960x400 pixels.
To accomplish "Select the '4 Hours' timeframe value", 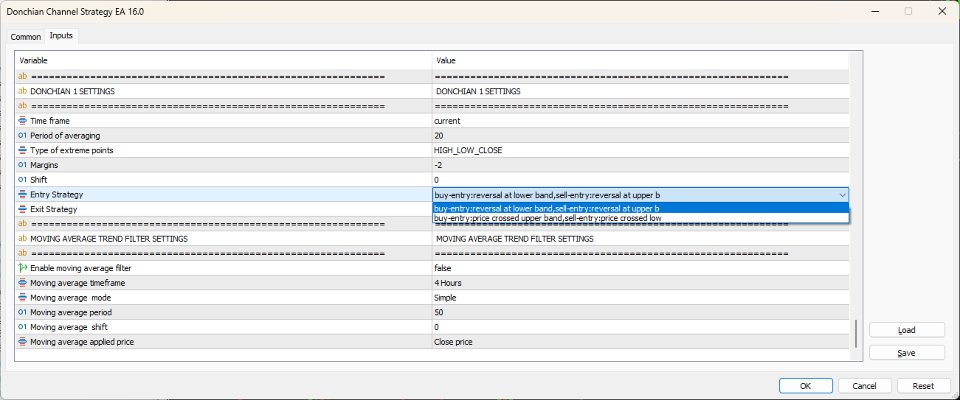I will pos(640,283).
